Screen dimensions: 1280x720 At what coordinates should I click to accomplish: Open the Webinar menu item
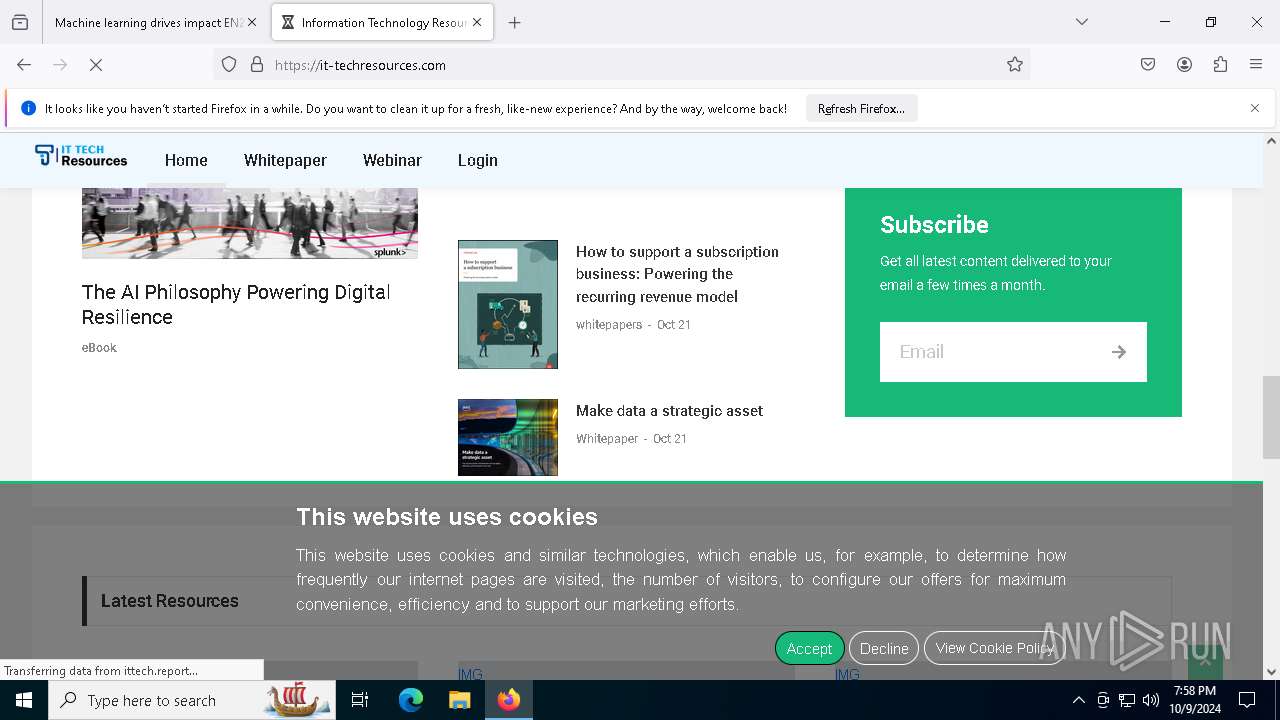tap(392, 160)
